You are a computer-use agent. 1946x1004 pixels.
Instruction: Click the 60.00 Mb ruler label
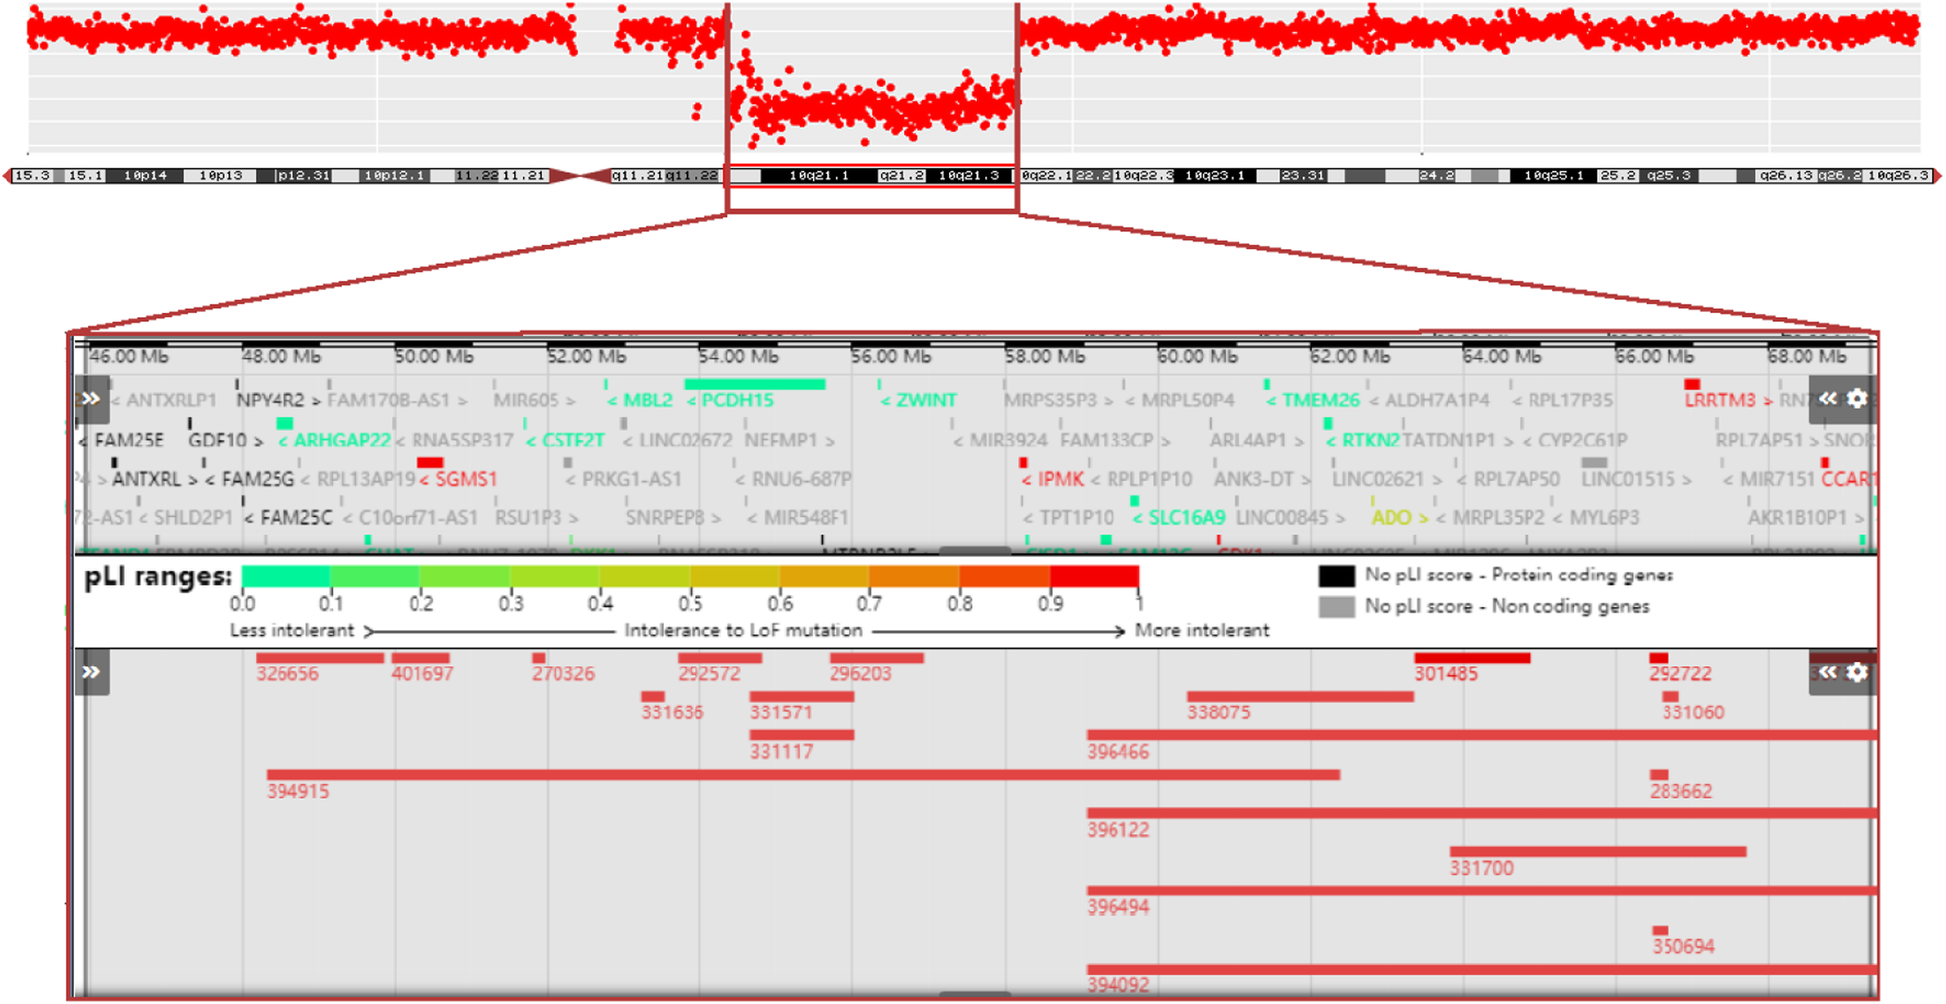pyautogui.click(x=1197, y=357)
